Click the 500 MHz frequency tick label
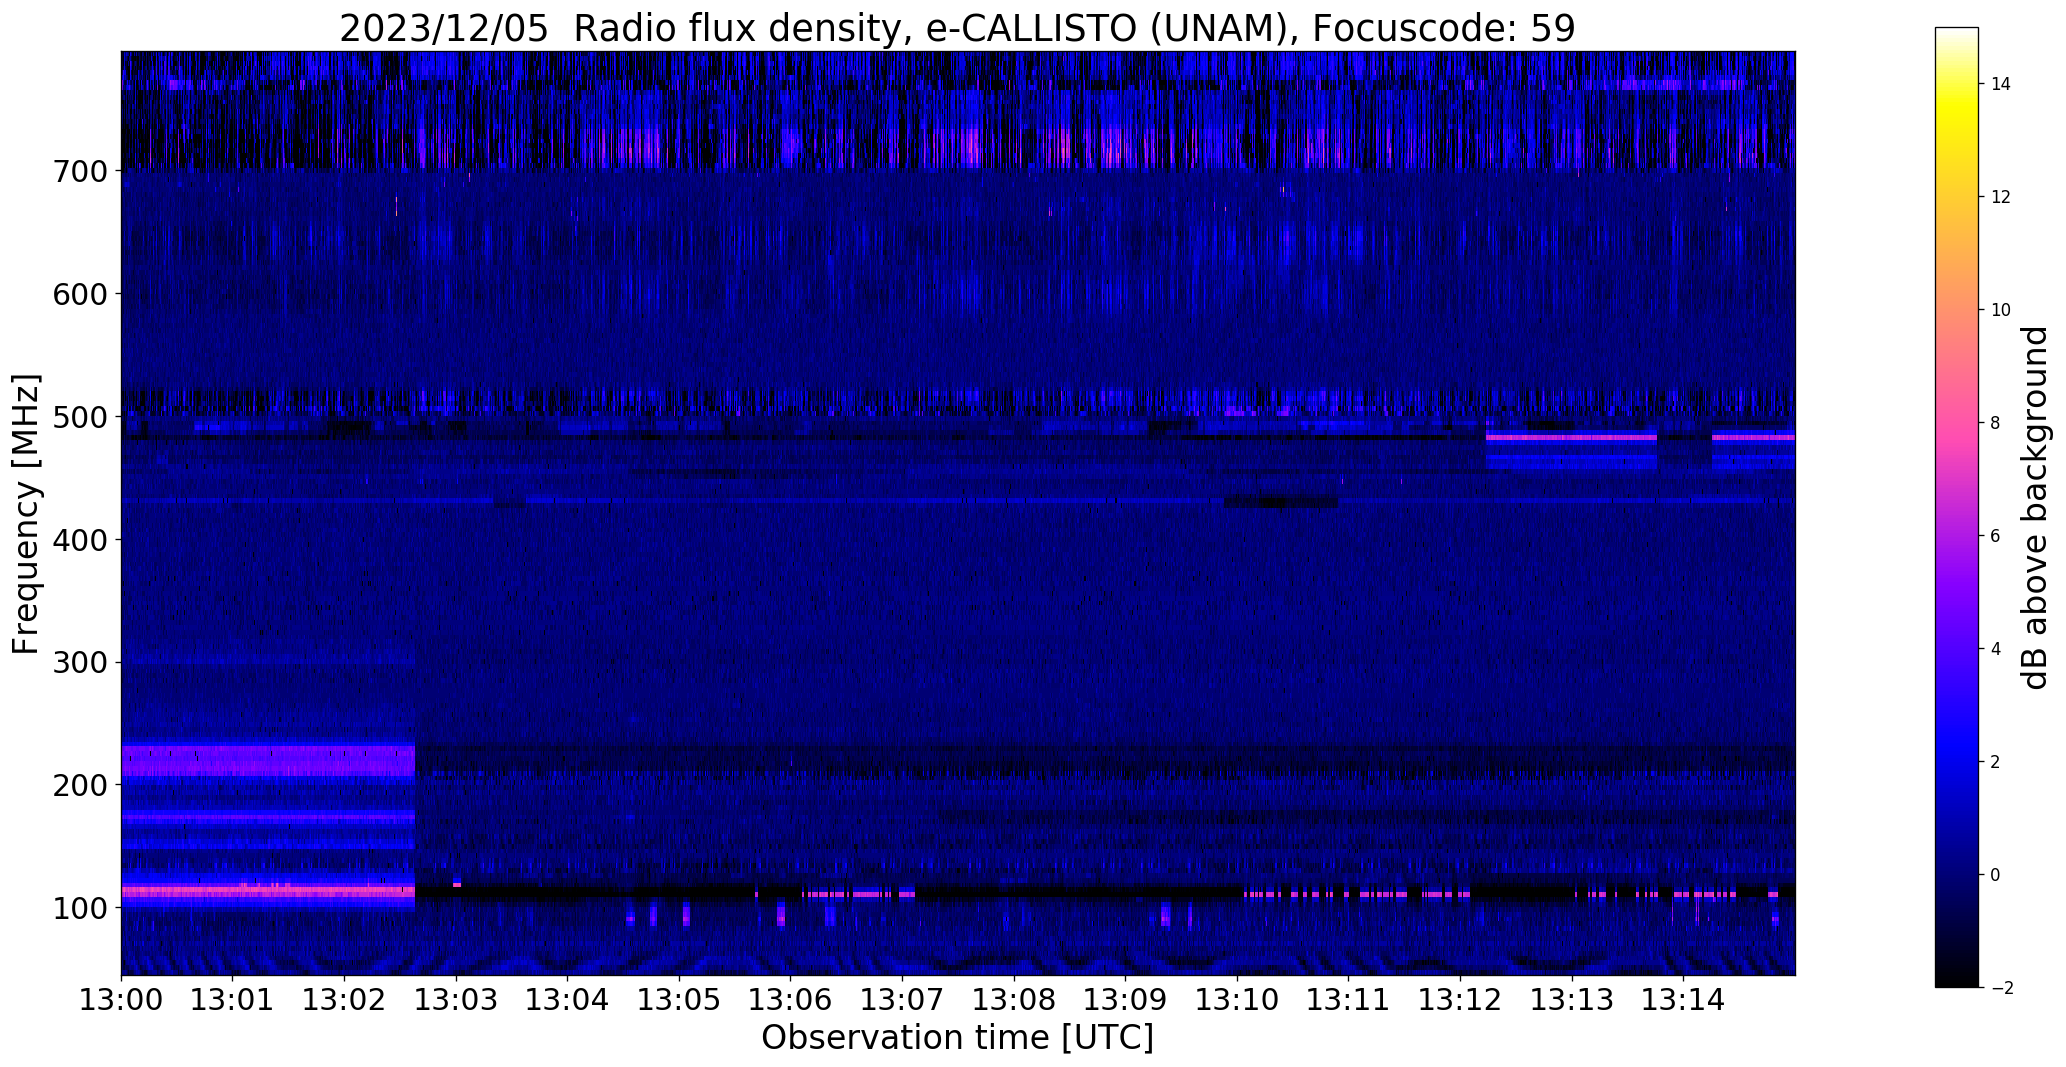The image size is (2066, 1067). pyautogui.click(x=79, y=417)
